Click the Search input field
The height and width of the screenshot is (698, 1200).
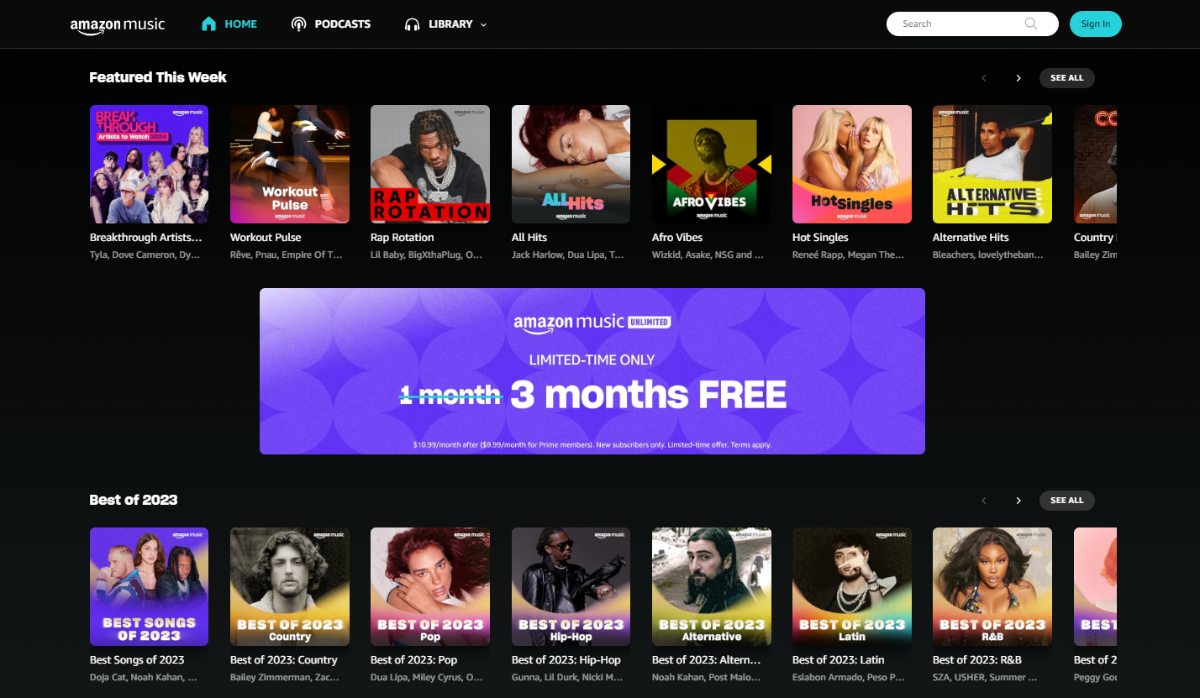(972, 24)
